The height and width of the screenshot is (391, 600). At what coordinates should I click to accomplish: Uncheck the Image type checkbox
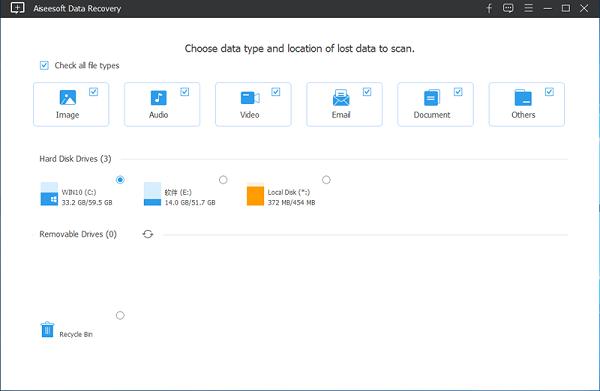[x=93, y=92]
